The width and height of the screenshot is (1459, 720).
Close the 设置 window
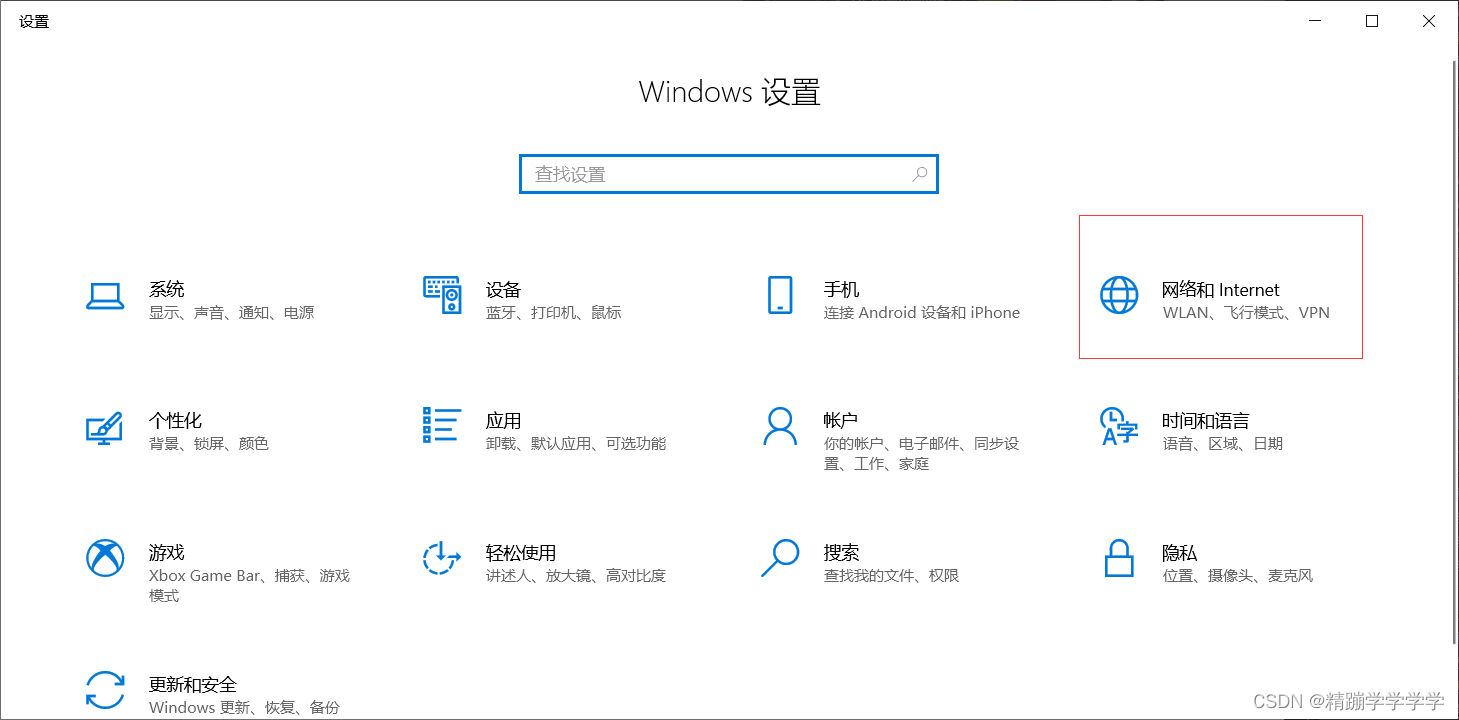coord(1429,21)
